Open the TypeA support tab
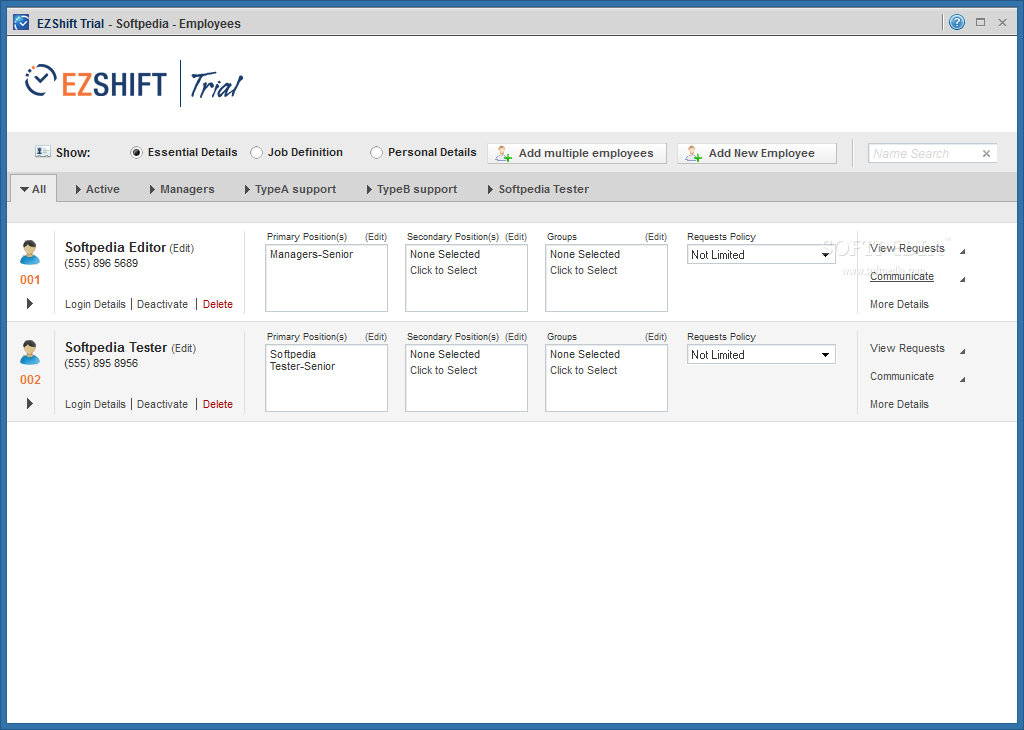The height and width of the screenshot is (730, 1024). pyautogui.click(x=290, y=189)
